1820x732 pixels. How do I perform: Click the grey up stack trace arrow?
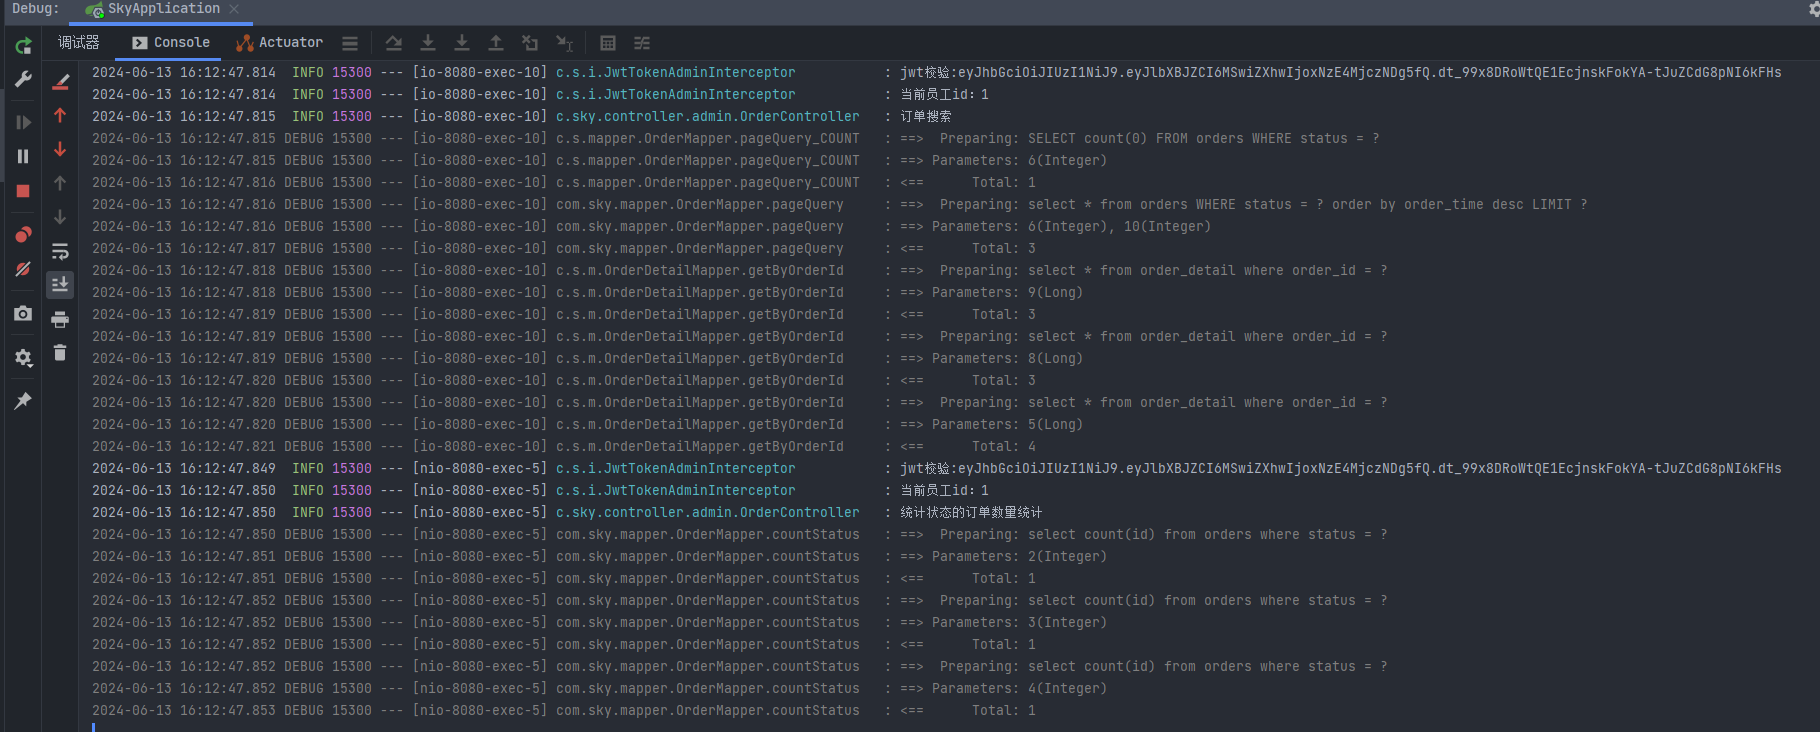tap(60, 183)
